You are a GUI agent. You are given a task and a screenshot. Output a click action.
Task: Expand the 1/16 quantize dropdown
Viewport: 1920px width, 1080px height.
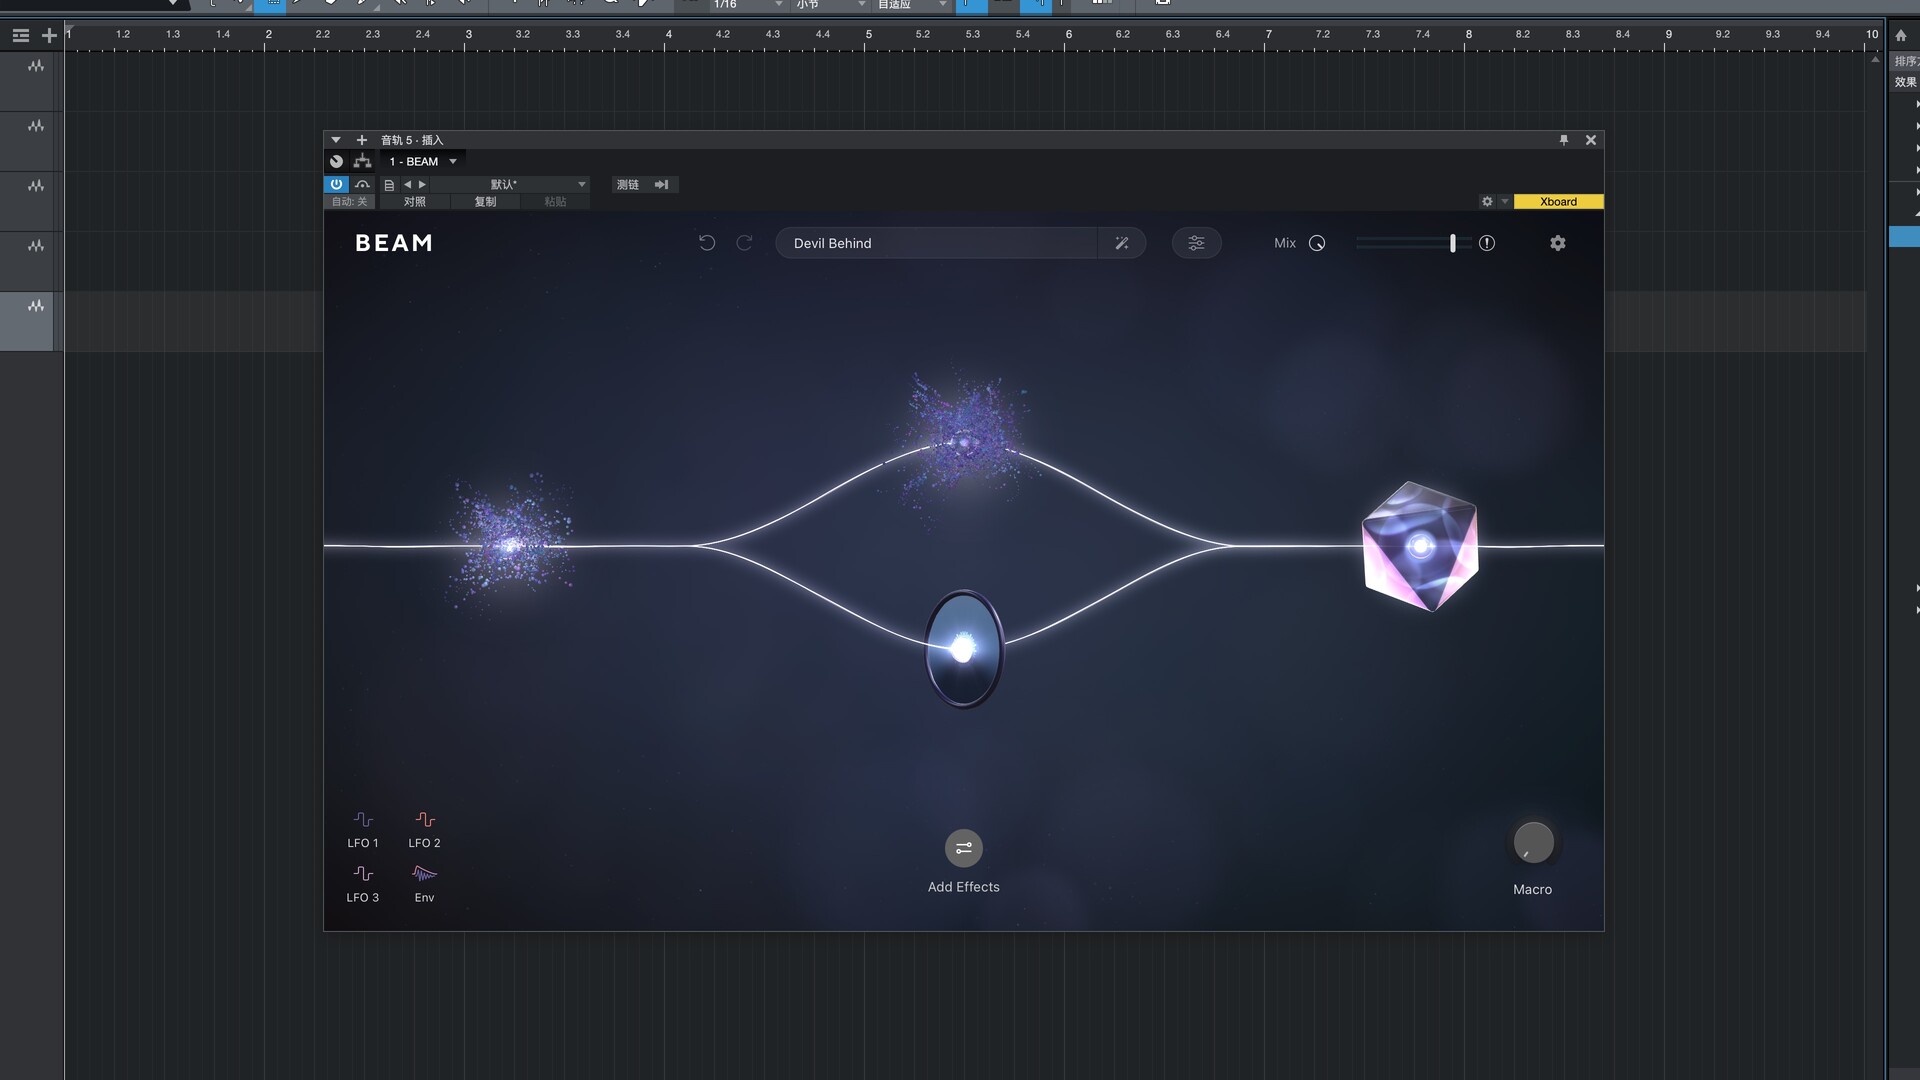(779, 5)
